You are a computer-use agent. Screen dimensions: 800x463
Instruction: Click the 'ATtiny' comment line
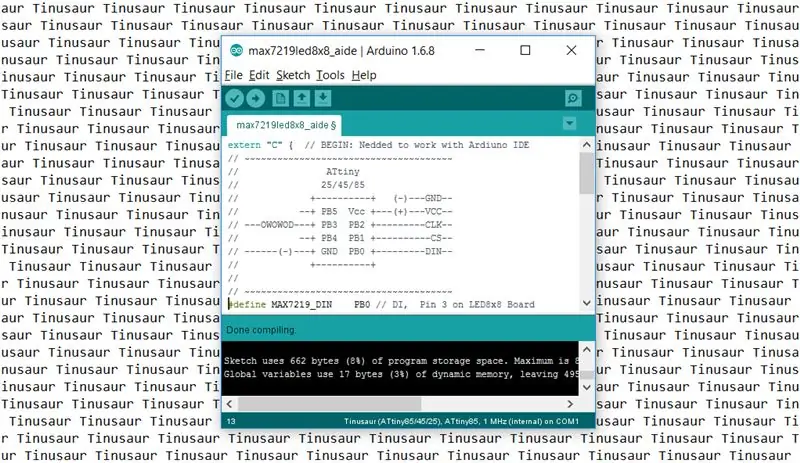294,172
